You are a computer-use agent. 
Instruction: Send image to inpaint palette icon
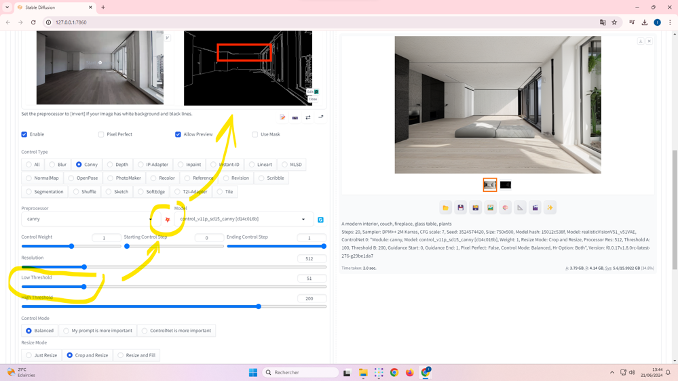(x=505, y=208)
